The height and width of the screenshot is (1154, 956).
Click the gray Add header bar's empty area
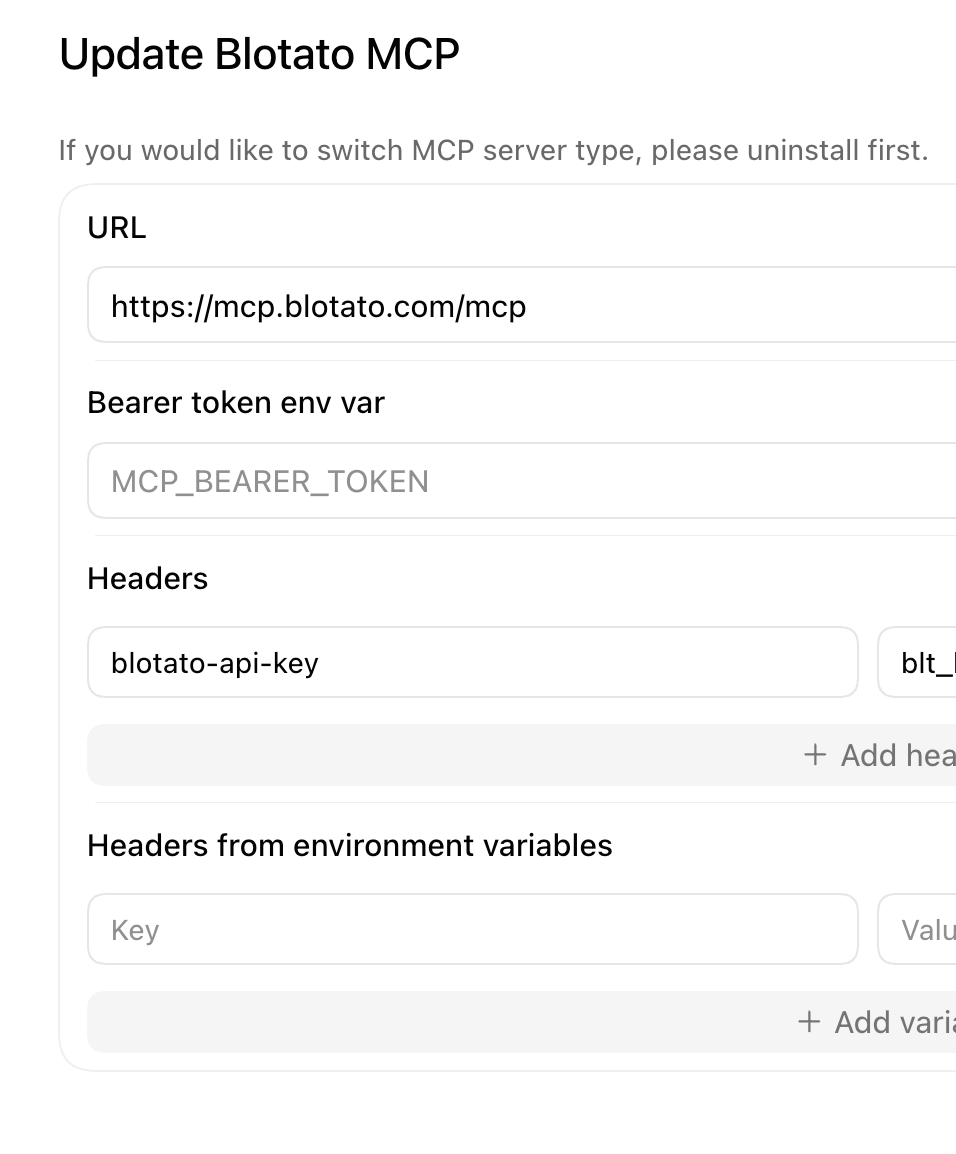tap(442, 754)
